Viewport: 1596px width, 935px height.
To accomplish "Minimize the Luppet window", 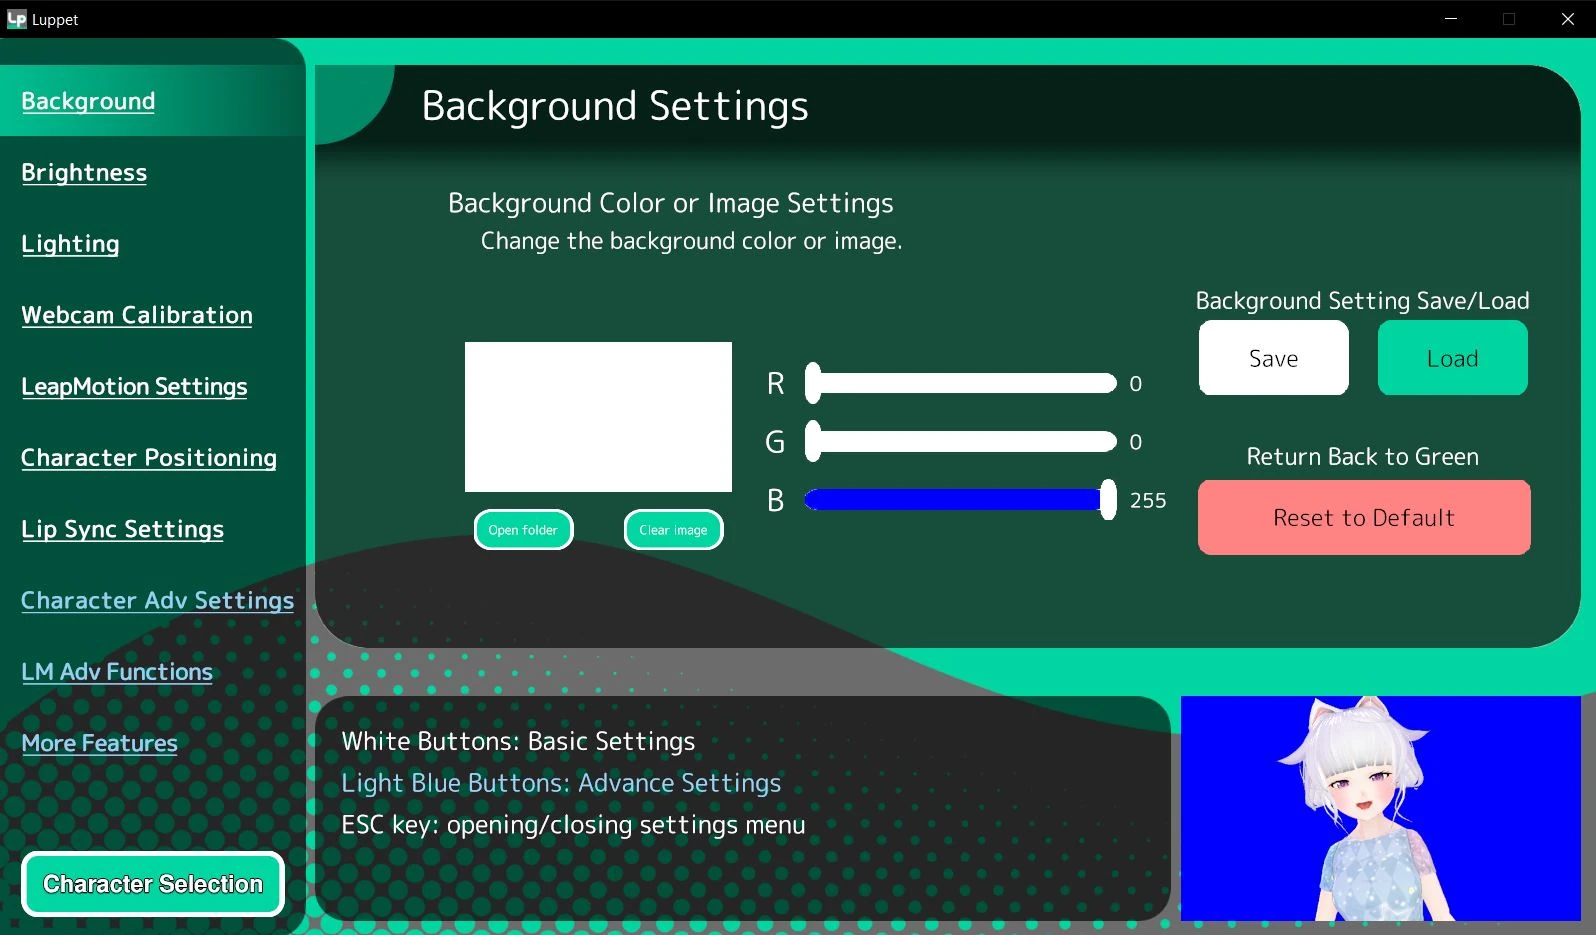I will [1451, 19].
